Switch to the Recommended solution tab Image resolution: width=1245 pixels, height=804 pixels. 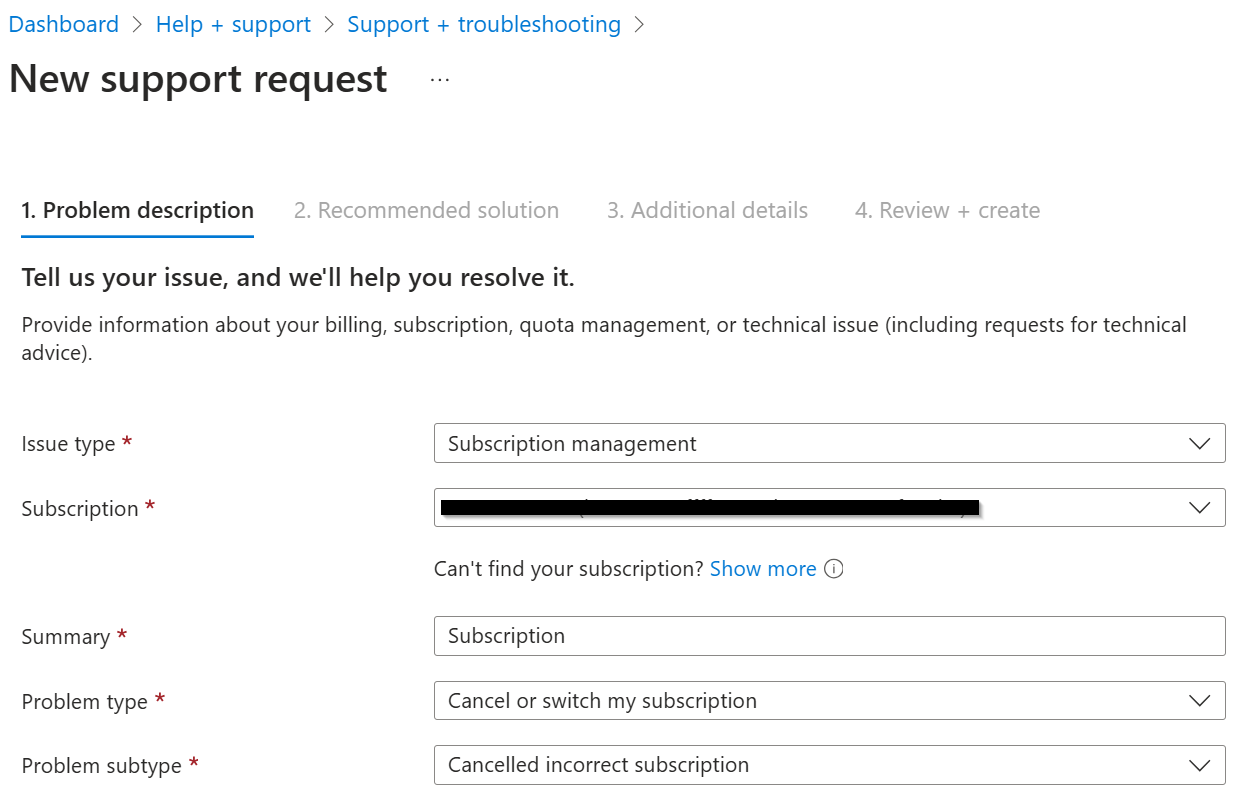coord(426,210)
